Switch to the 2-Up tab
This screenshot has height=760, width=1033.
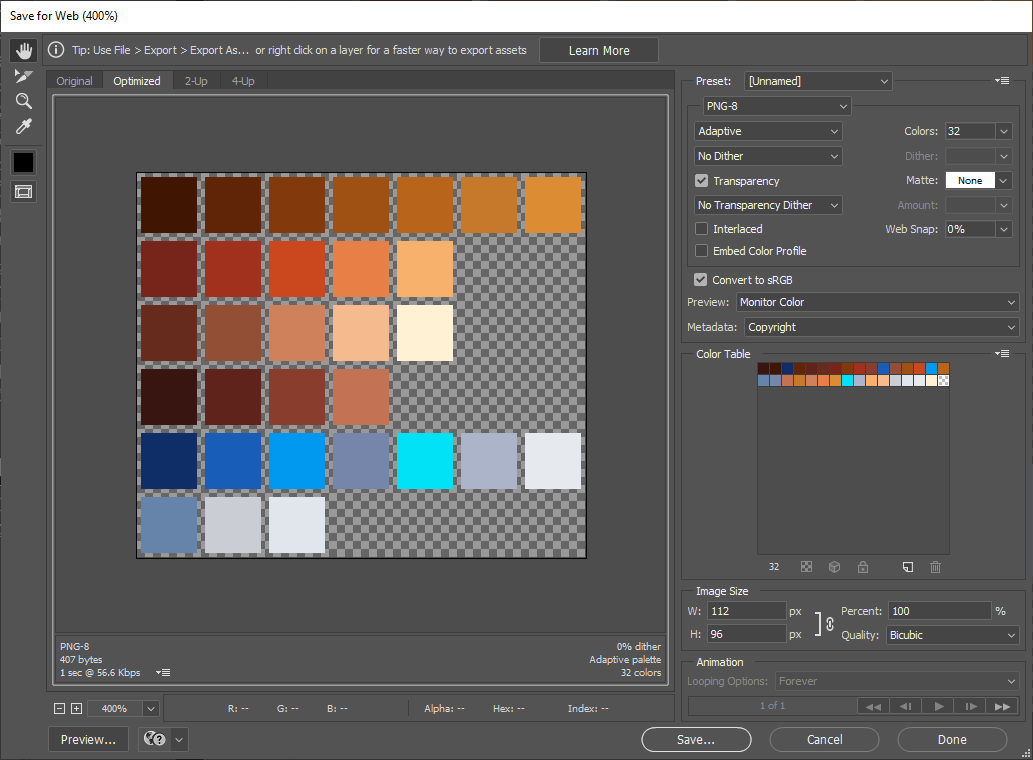(x=196, y=81)
